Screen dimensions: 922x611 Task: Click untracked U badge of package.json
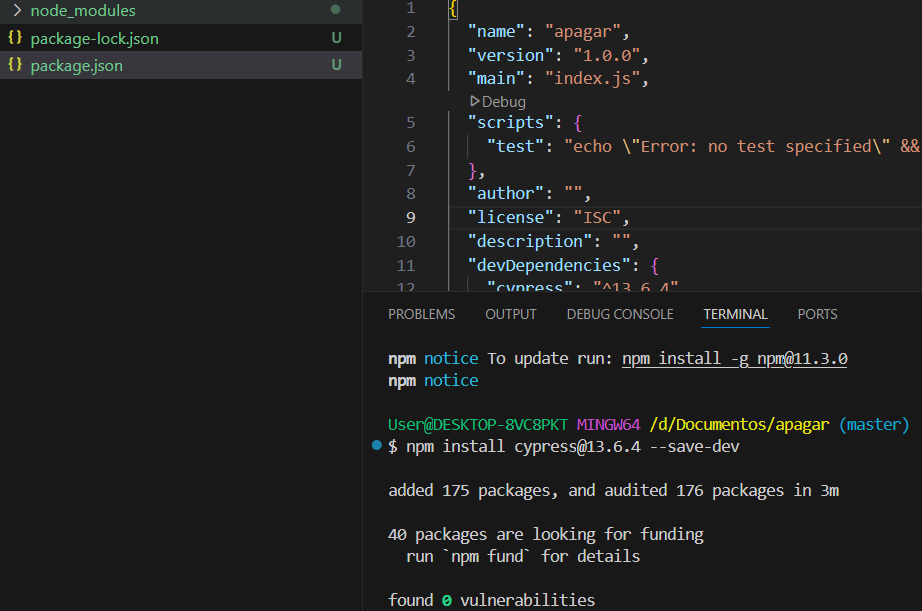(336, 65)
